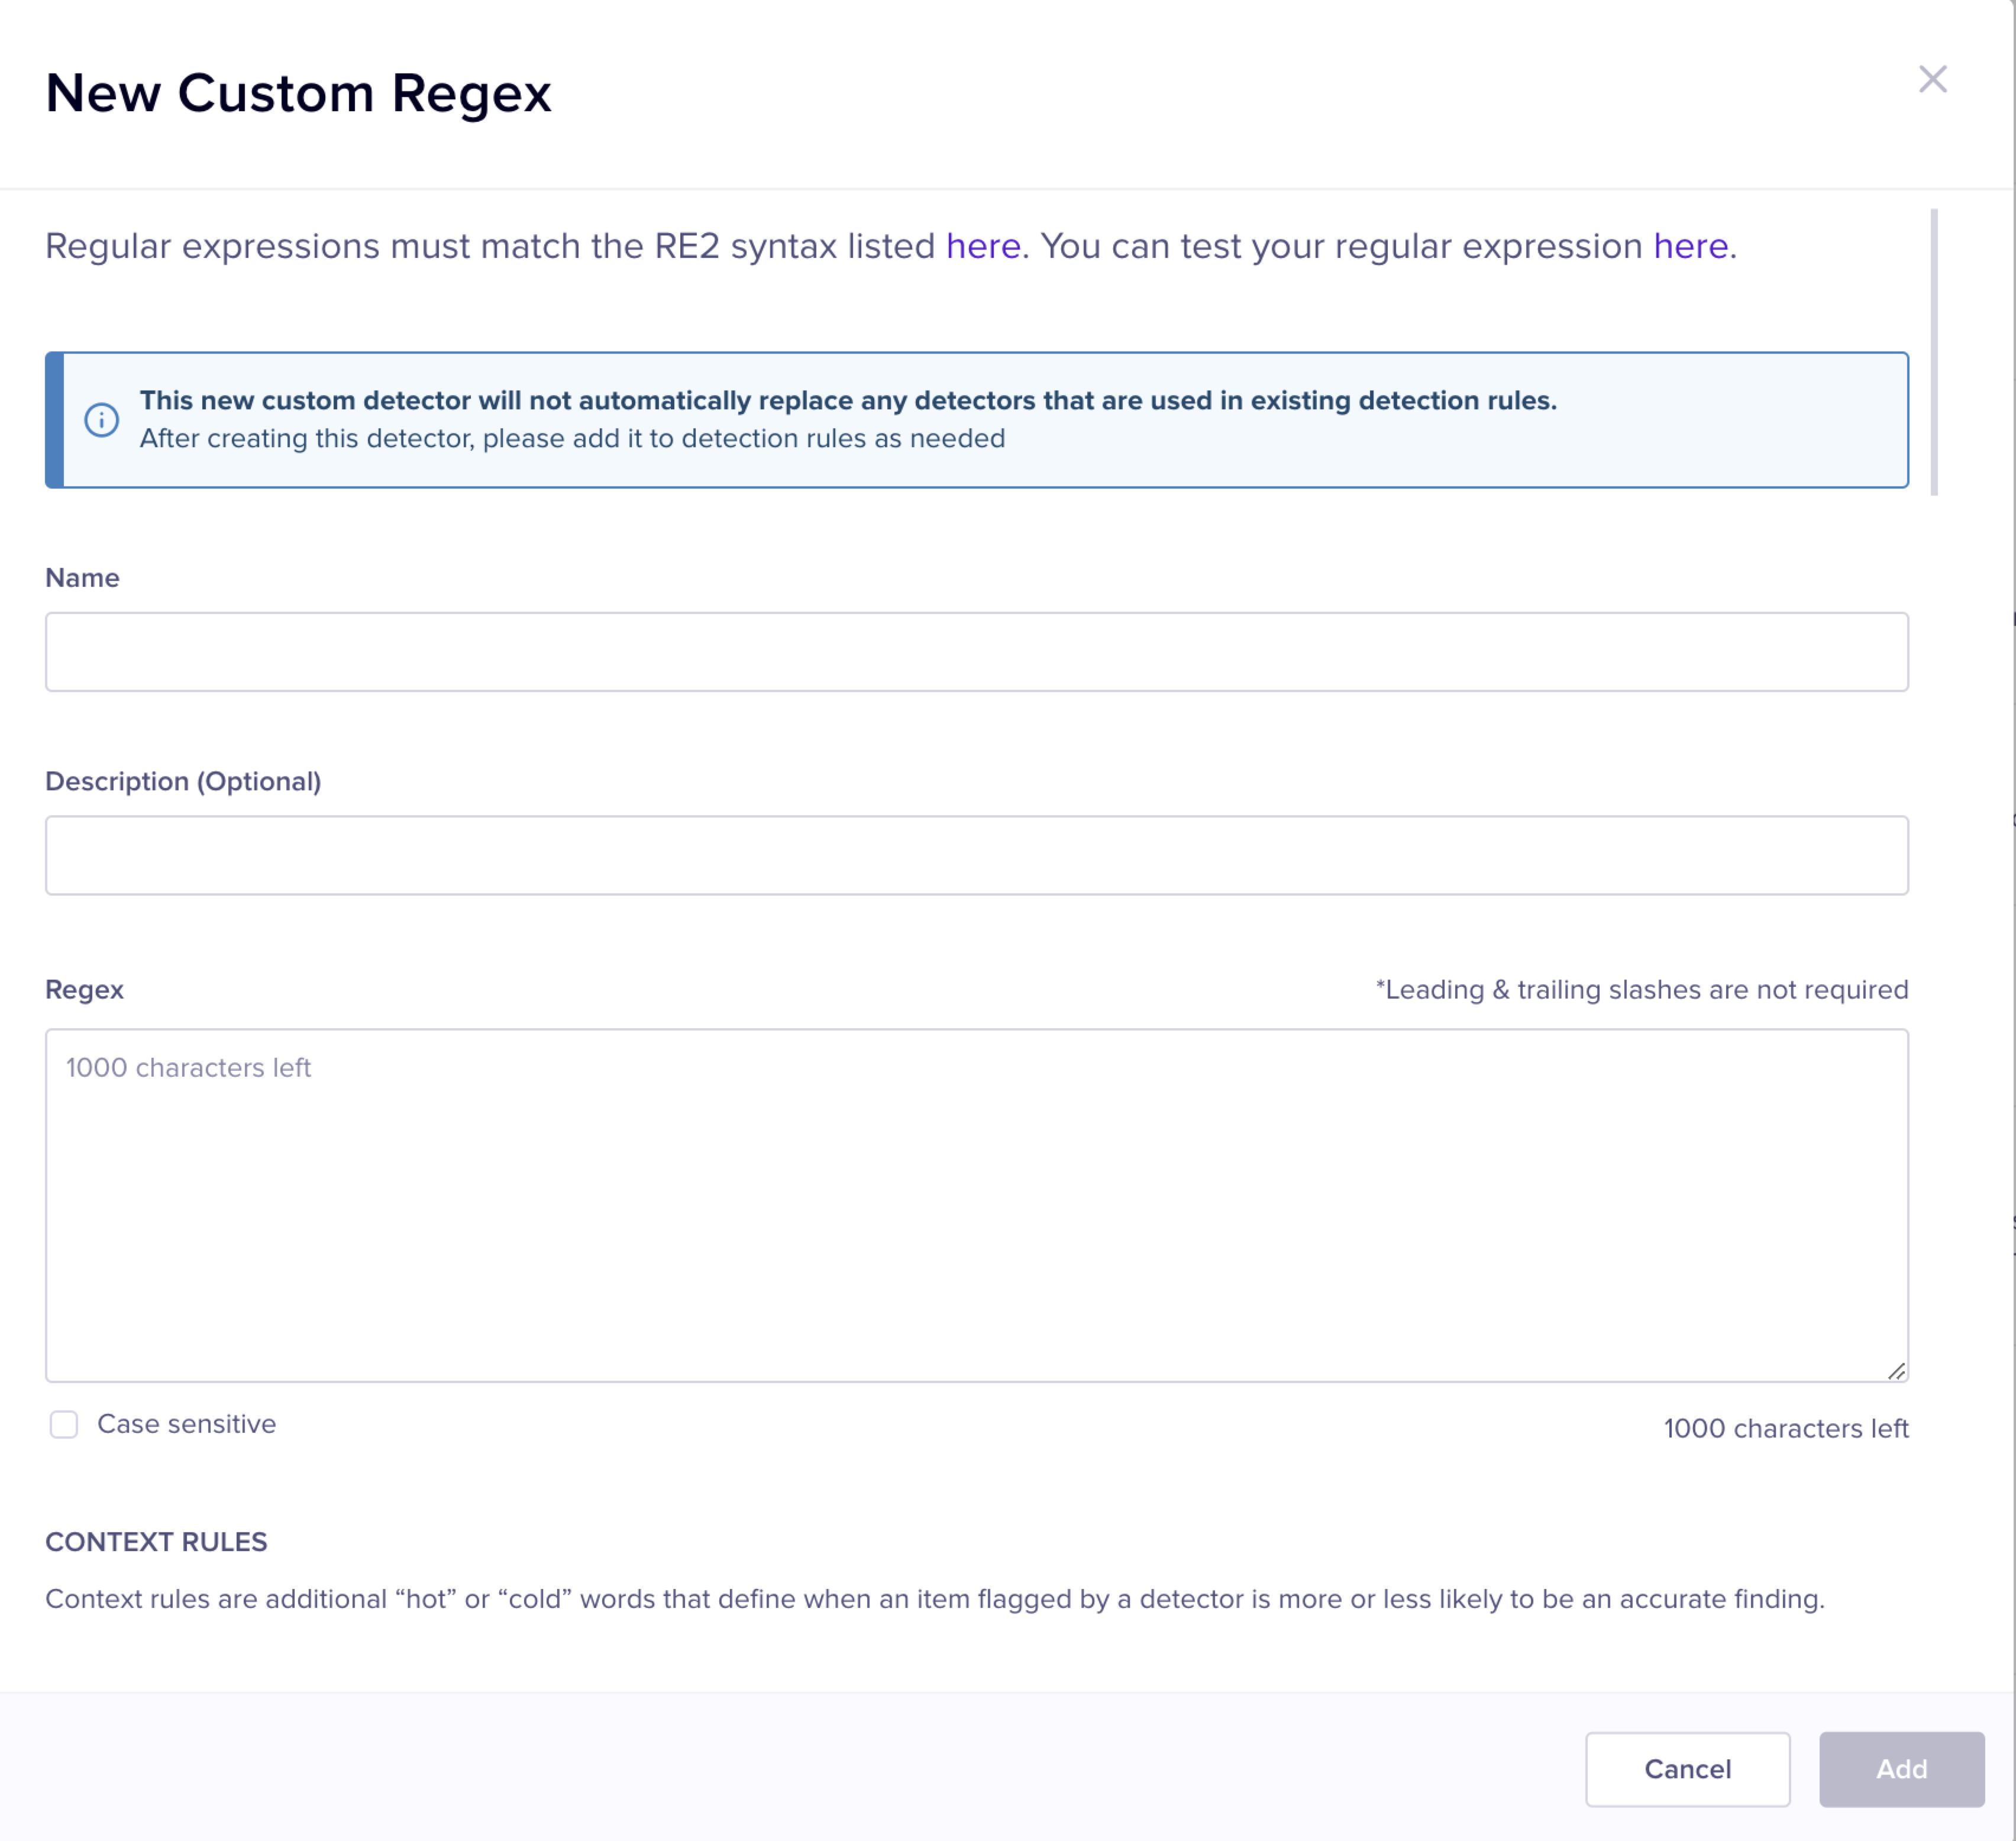2016x1841 pixels.
Task: Close the New Custom Regex dialog
Action: coord(1932,79)
